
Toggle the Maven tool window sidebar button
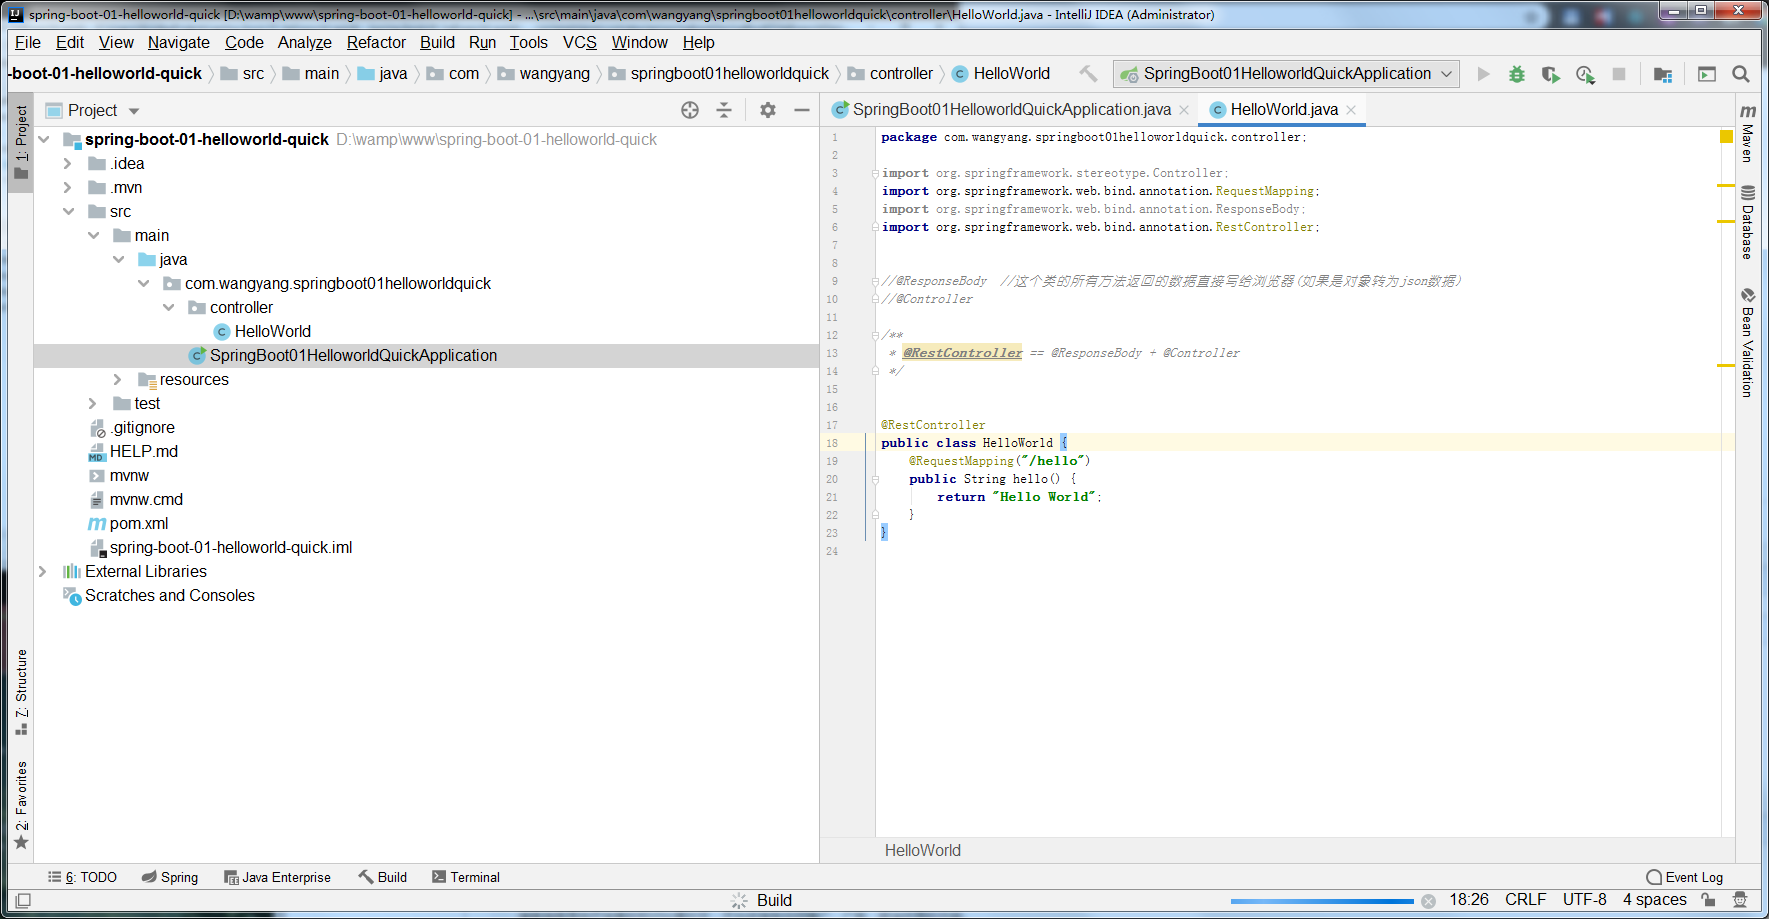[1747, 133]
